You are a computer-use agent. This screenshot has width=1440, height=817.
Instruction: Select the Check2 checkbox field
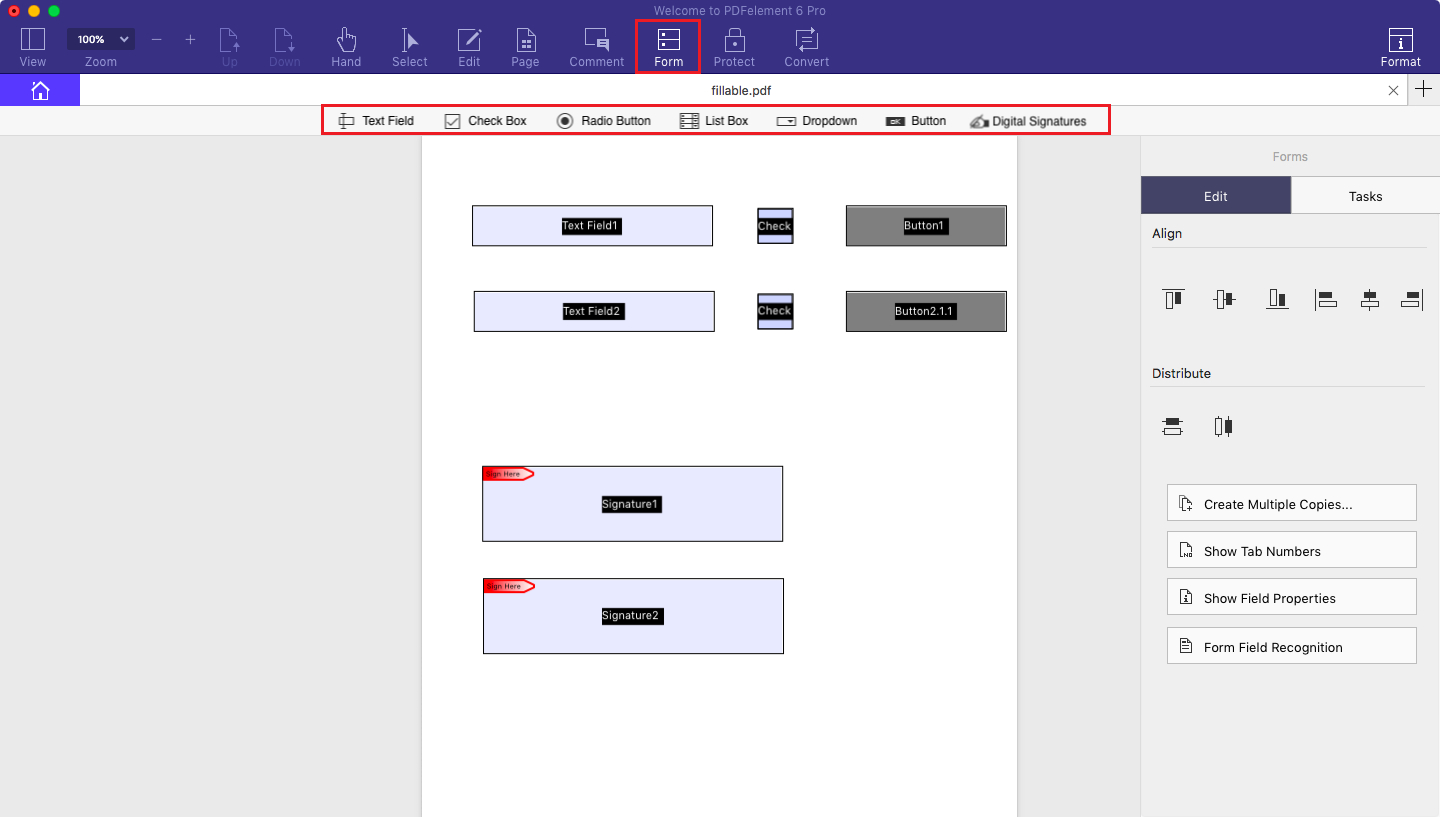[x=775, y=310]
